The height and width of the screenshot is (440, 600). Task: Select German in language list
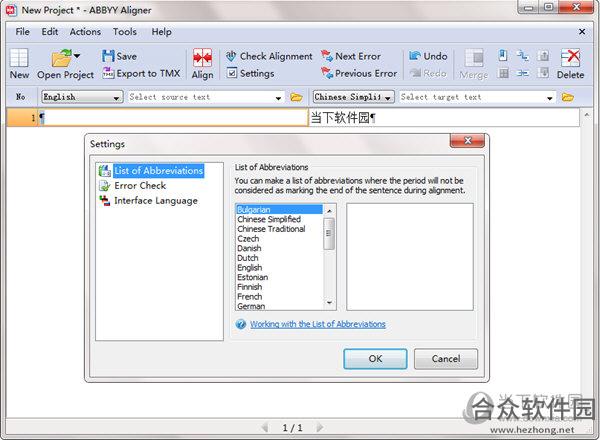(x=279, y=306)
